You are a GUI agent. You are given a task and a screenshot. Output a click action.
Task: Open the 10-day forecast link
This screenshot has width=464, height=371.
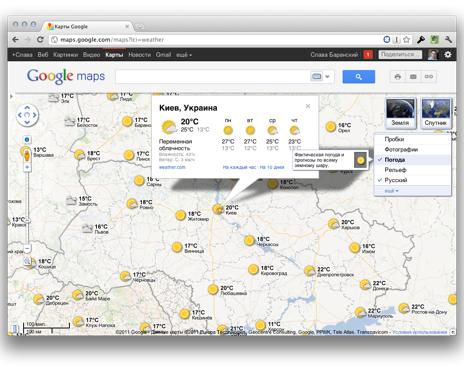click(x=272, y=167)
